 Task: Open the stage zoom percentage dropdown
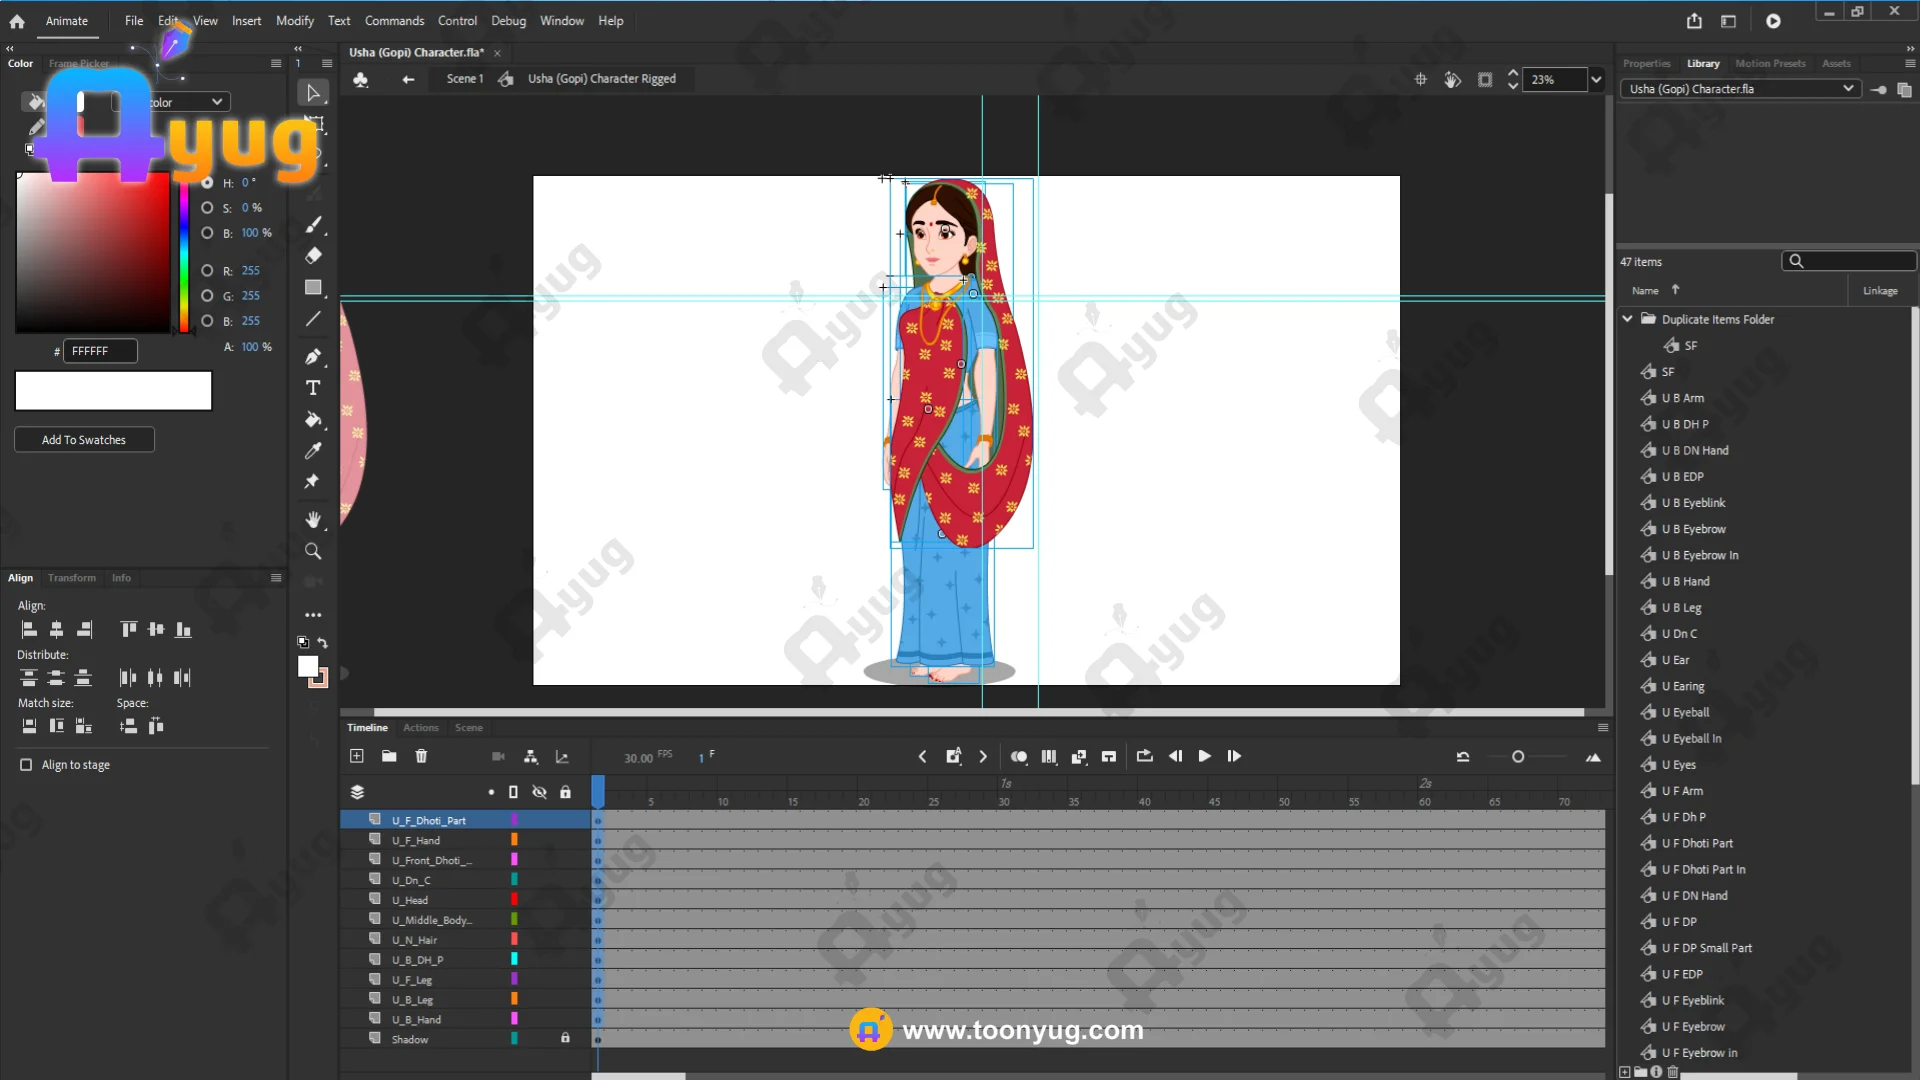[1596, 80]
